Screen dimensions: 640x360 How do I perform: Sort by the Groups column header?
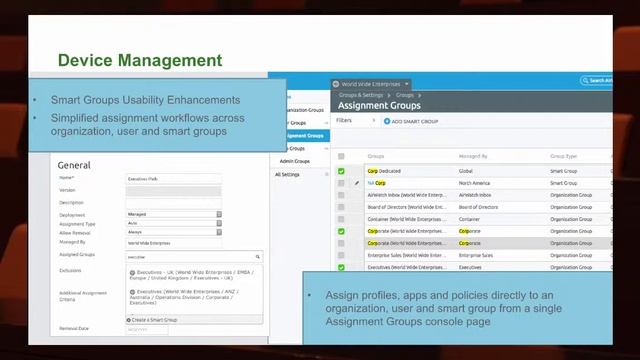click(x=376, y=156)
